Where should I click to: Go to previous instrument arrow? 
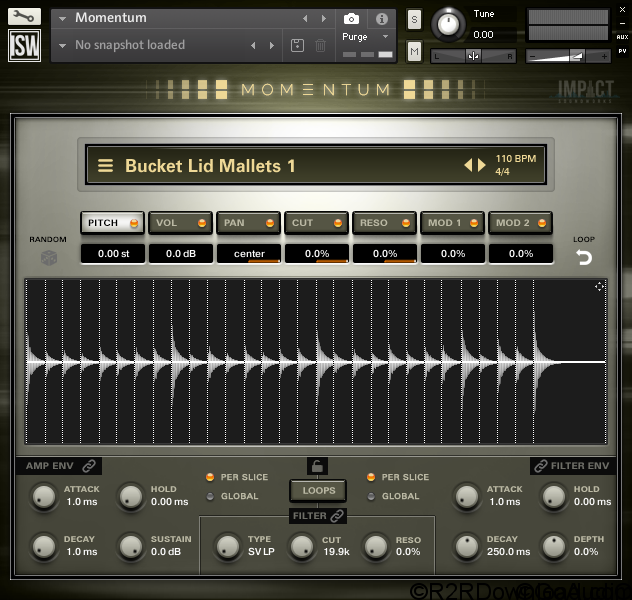tap(305, 19)
